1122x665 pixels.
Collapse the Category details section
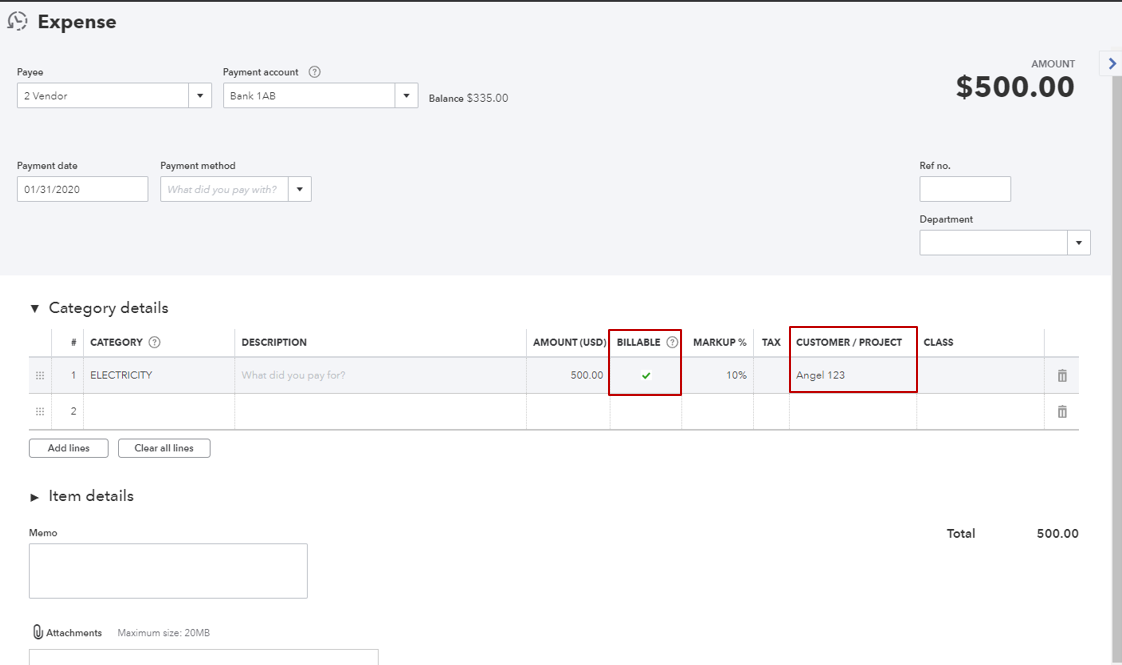tap(35, 308)
